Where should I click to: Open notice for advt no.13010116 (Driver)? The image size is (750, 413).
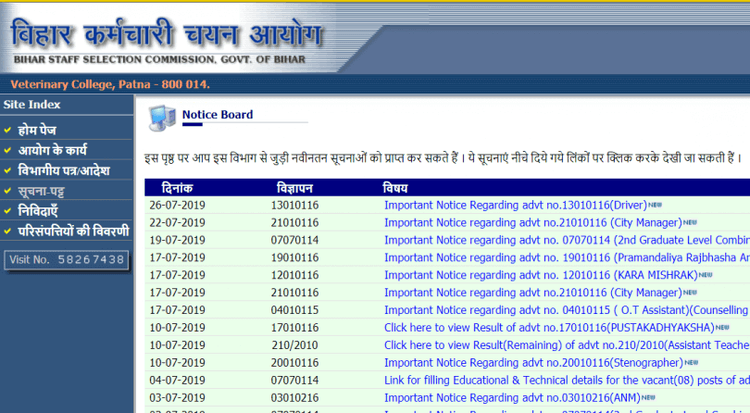click(x=515, y=205)
